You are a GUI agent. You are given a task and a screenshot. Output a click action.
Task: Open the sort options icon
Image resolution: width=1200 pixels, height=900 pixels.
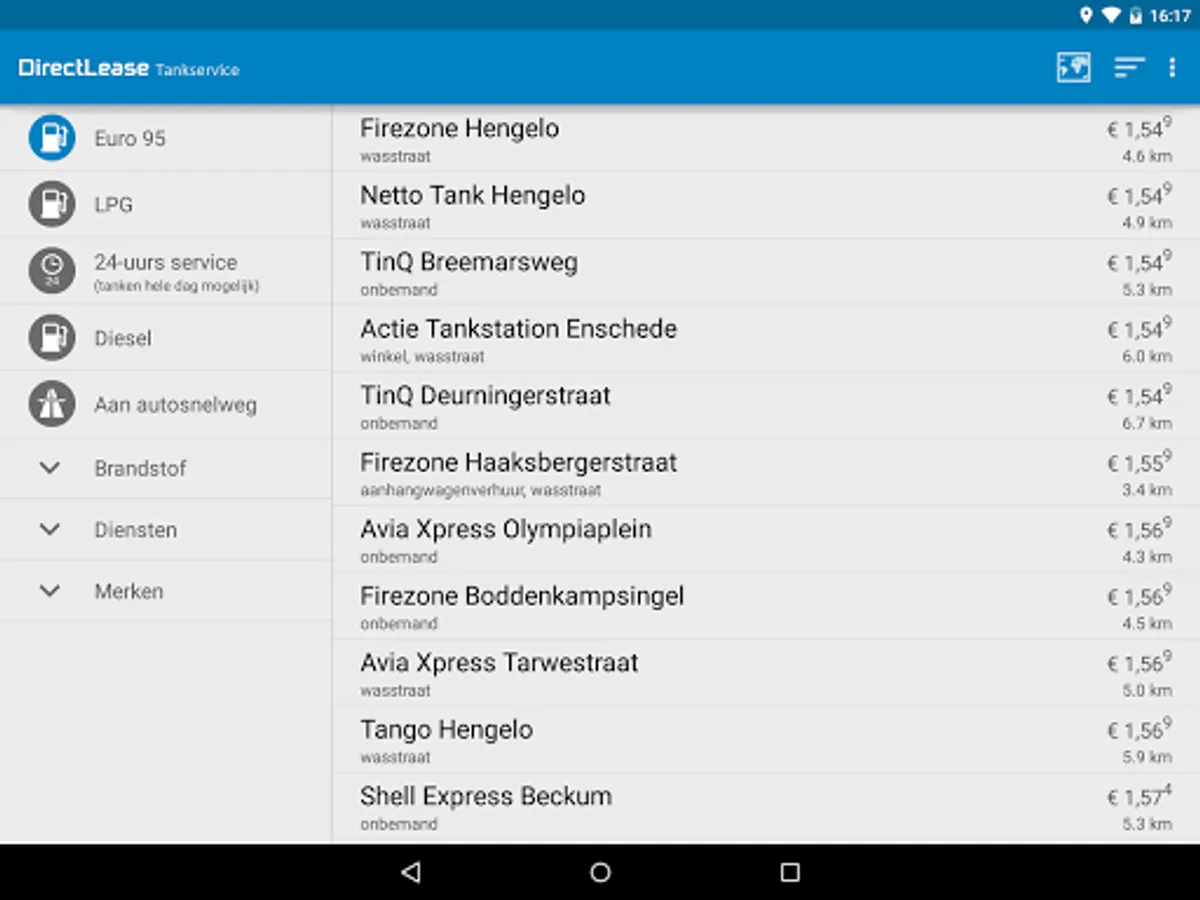(x=1129, y=67)
